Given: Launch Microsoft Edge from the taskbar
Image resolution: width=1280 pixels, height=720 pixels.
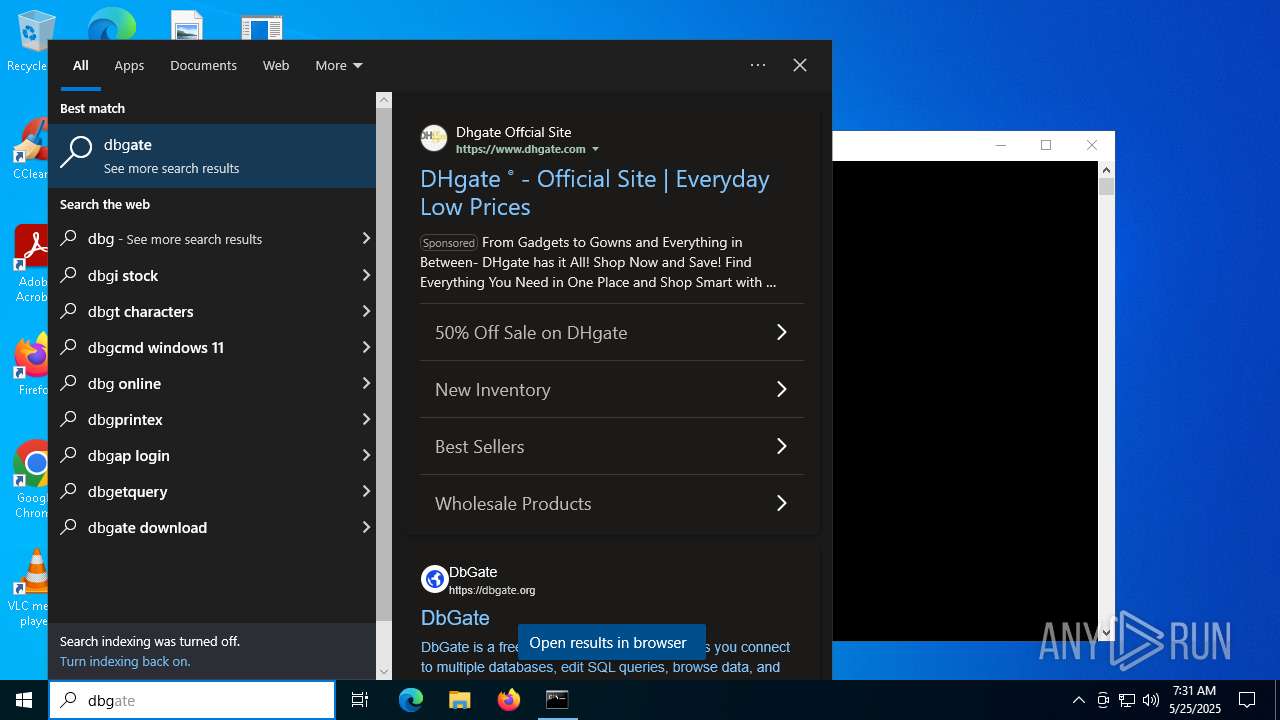Looking at the screenshot, I should coord(411,700).
